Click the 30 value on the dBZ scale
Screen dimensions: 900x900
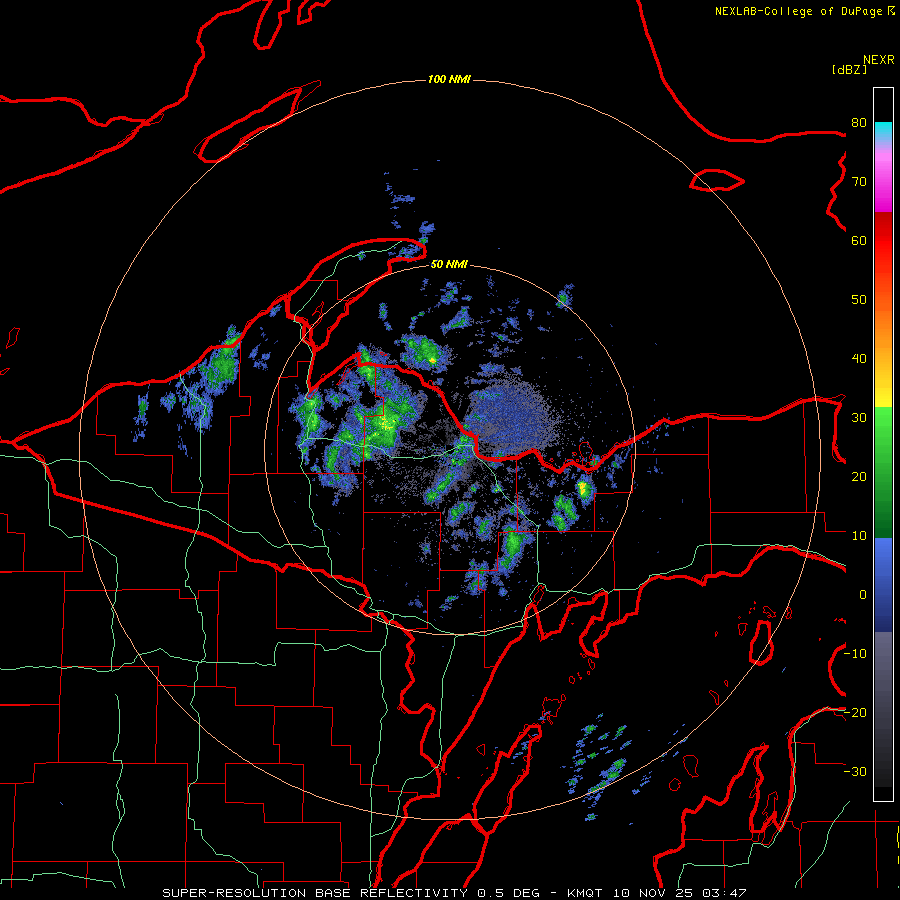pyautogui.click(x=859, y=417)
